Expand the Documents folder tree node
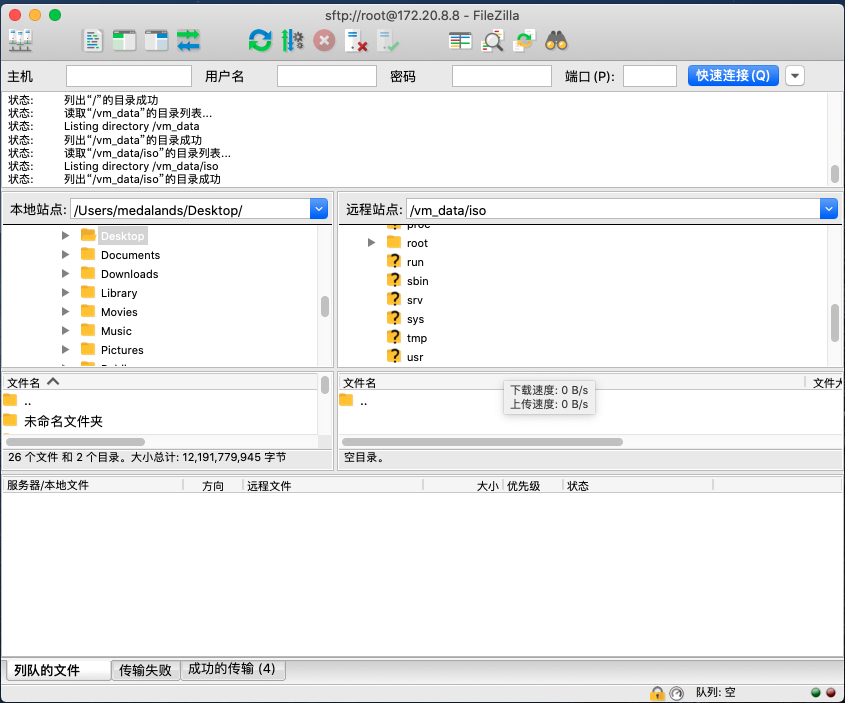Screen dimensions: 845x703 (65, 254)
